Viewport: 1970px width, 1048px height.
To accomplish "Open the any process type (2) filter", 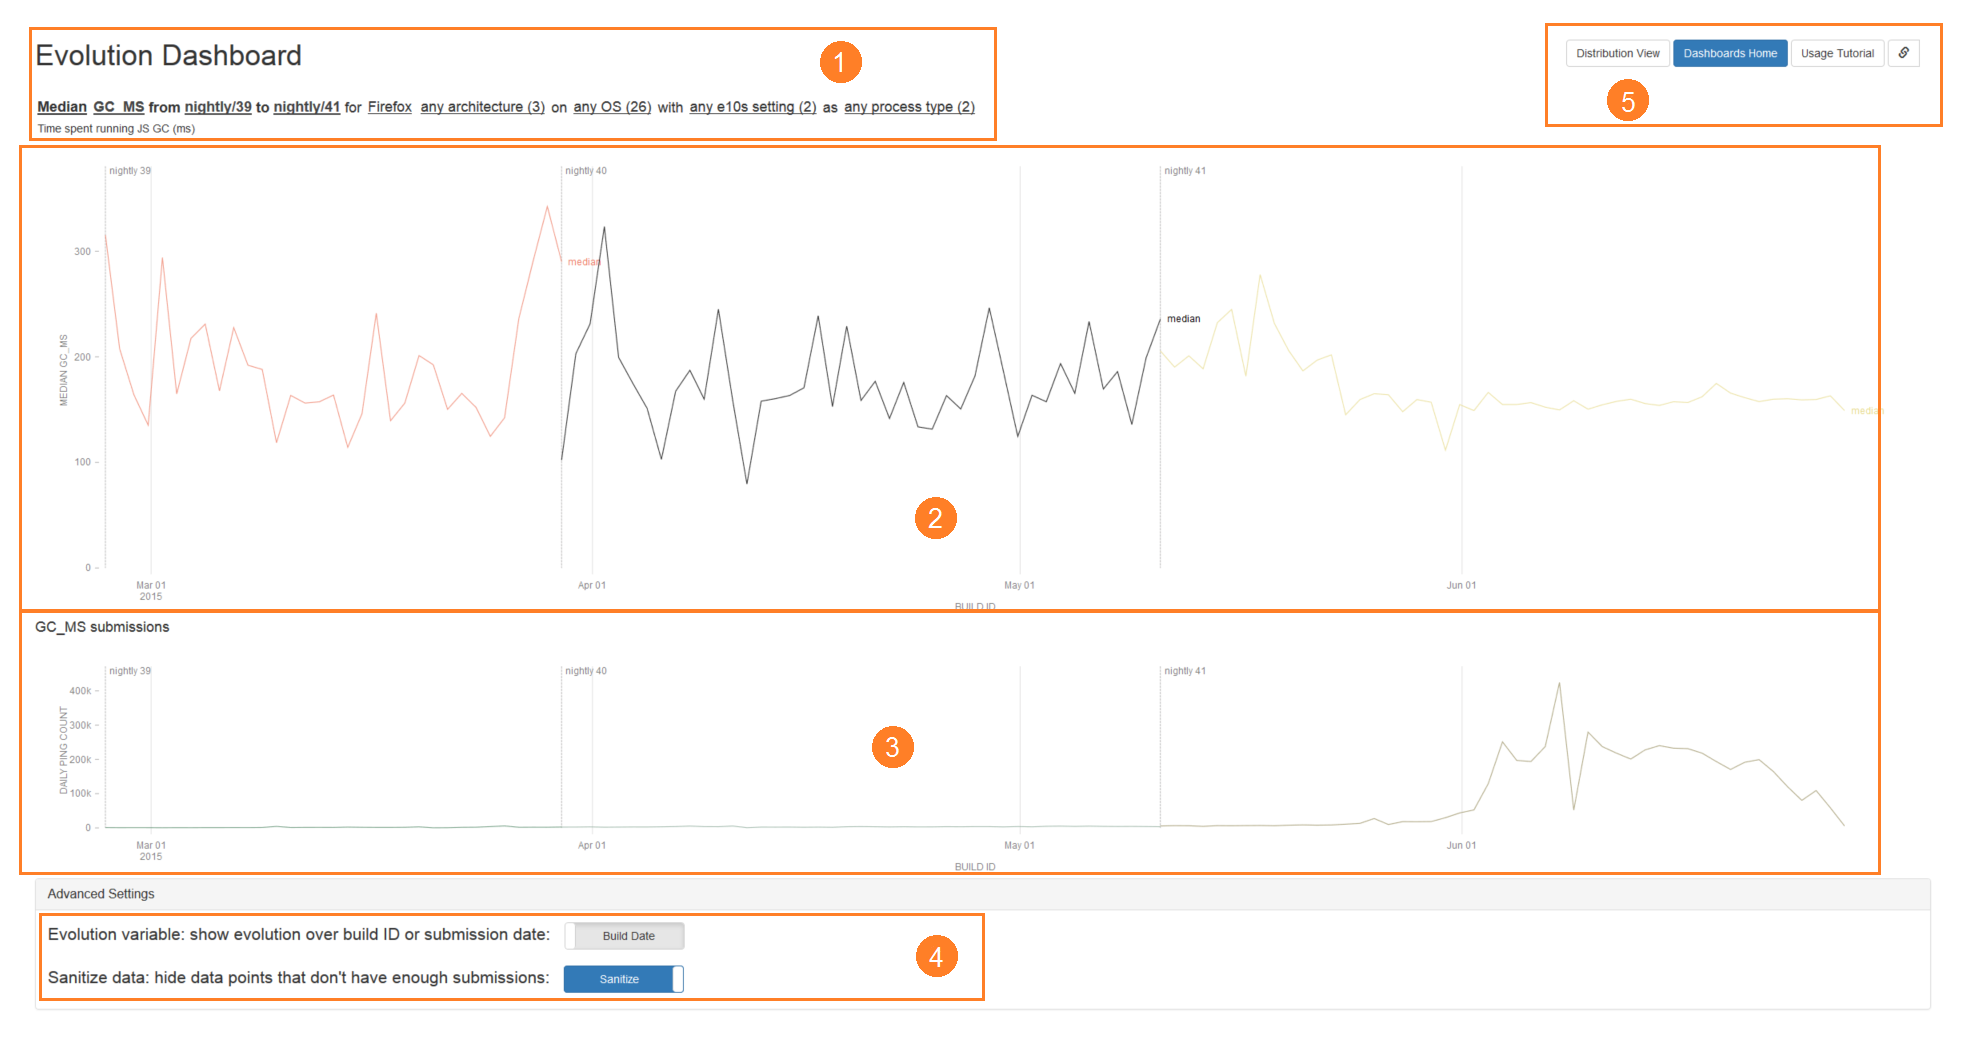I will [x=908, y=107].
